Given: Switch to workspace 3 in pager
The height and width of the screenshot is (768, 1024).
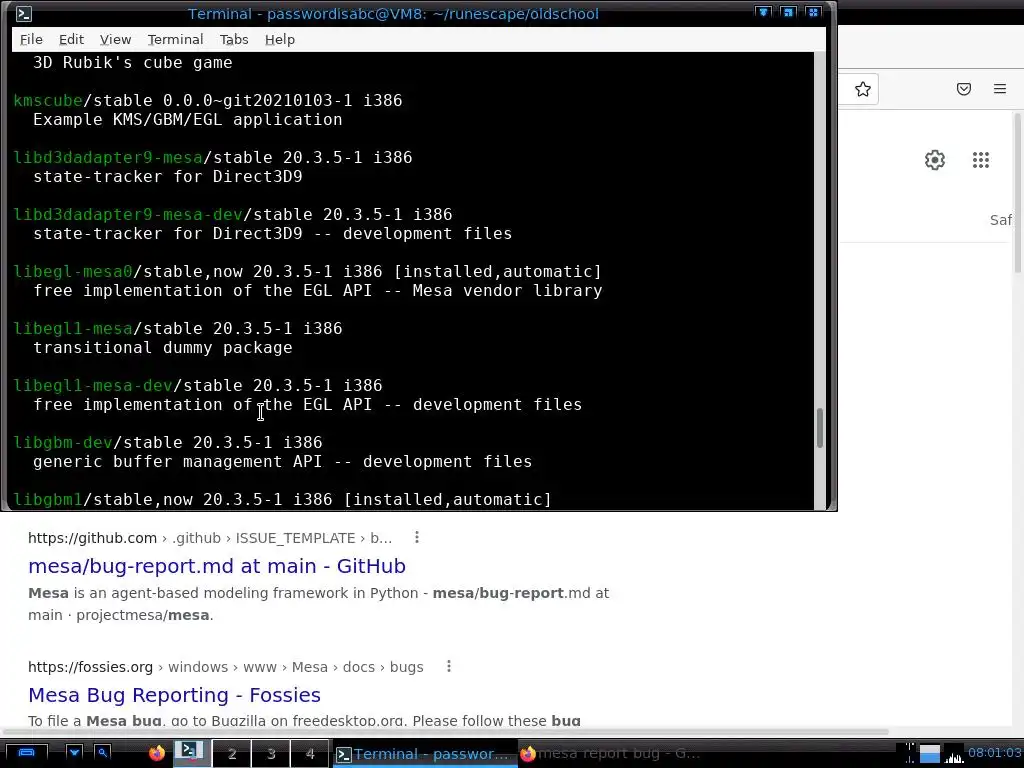Looking at the screenshot, I should pos(270,754).
